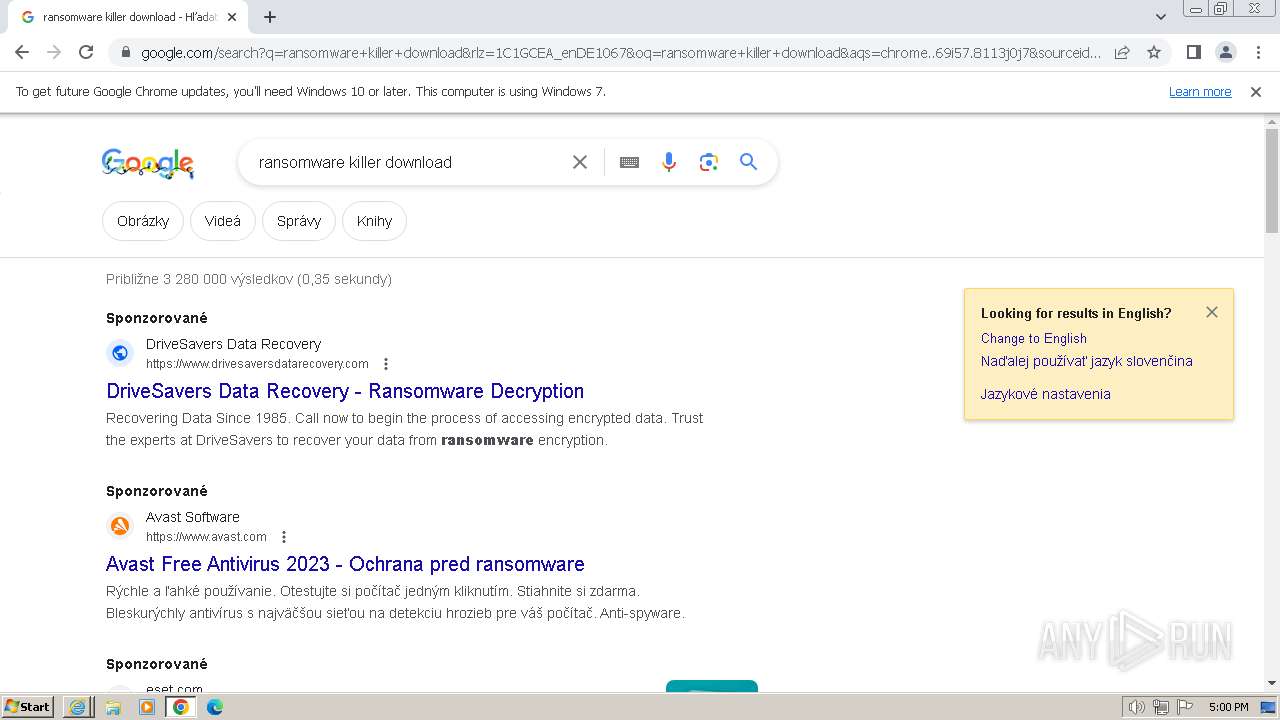
Task: Open the system tray volume icon
Action: click(x=1137, y=707)
